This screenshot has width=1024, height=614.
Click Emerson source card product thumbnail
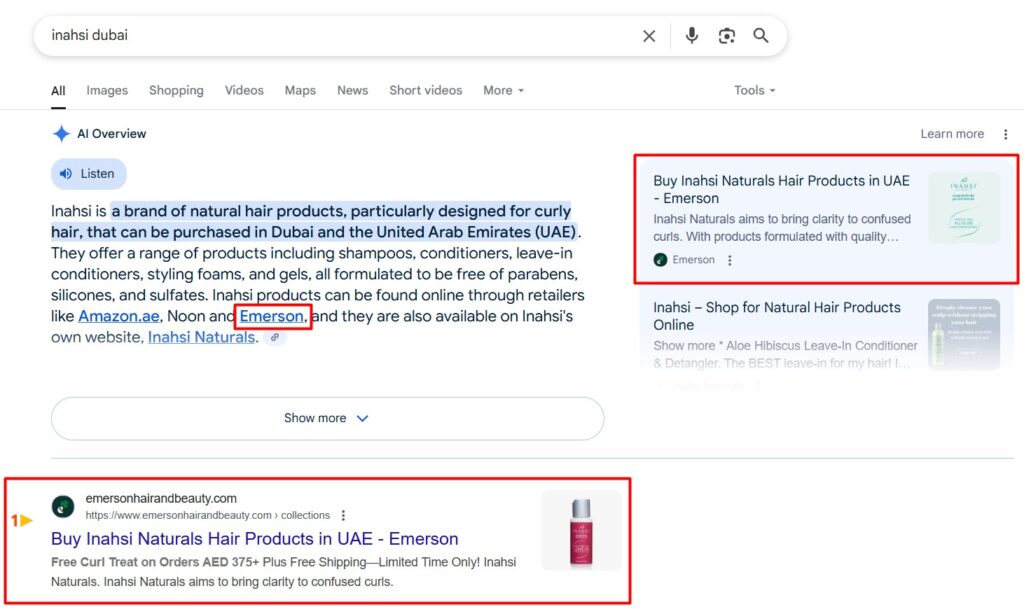pyautogui.click(x=964, y=208)
